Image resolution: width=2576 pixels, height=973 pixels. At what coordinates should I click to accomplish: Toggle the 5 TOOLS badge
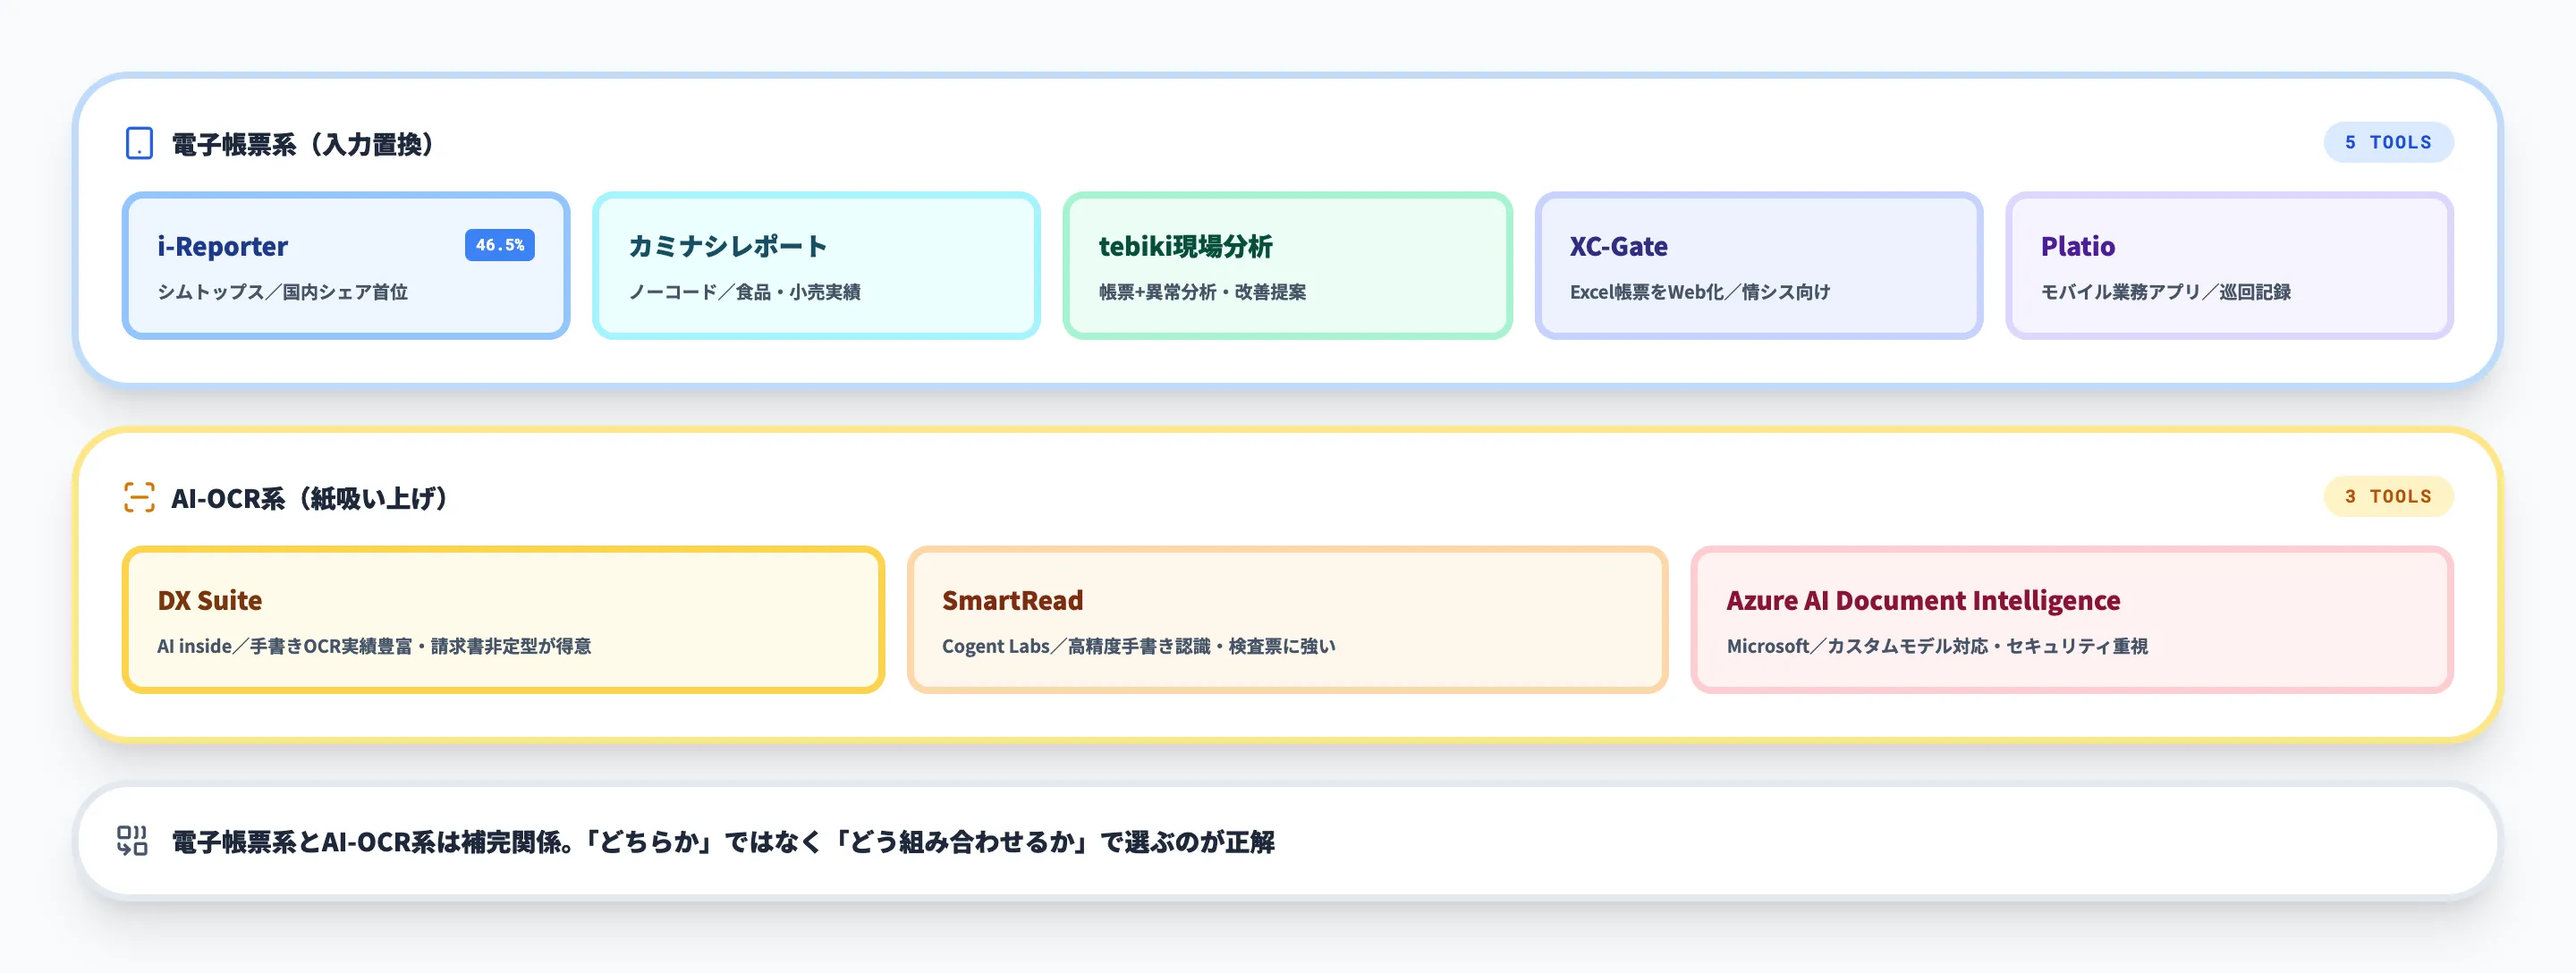pyautogui.click(x=2388, y=141)
